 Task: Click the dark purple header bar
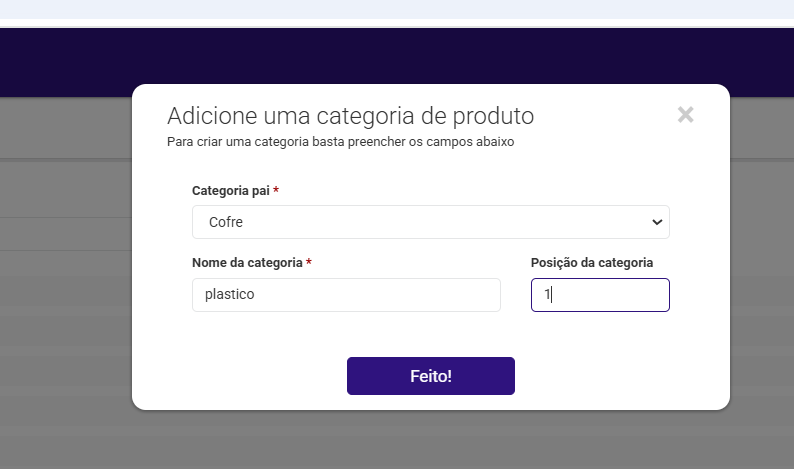[x=400, y=60]
